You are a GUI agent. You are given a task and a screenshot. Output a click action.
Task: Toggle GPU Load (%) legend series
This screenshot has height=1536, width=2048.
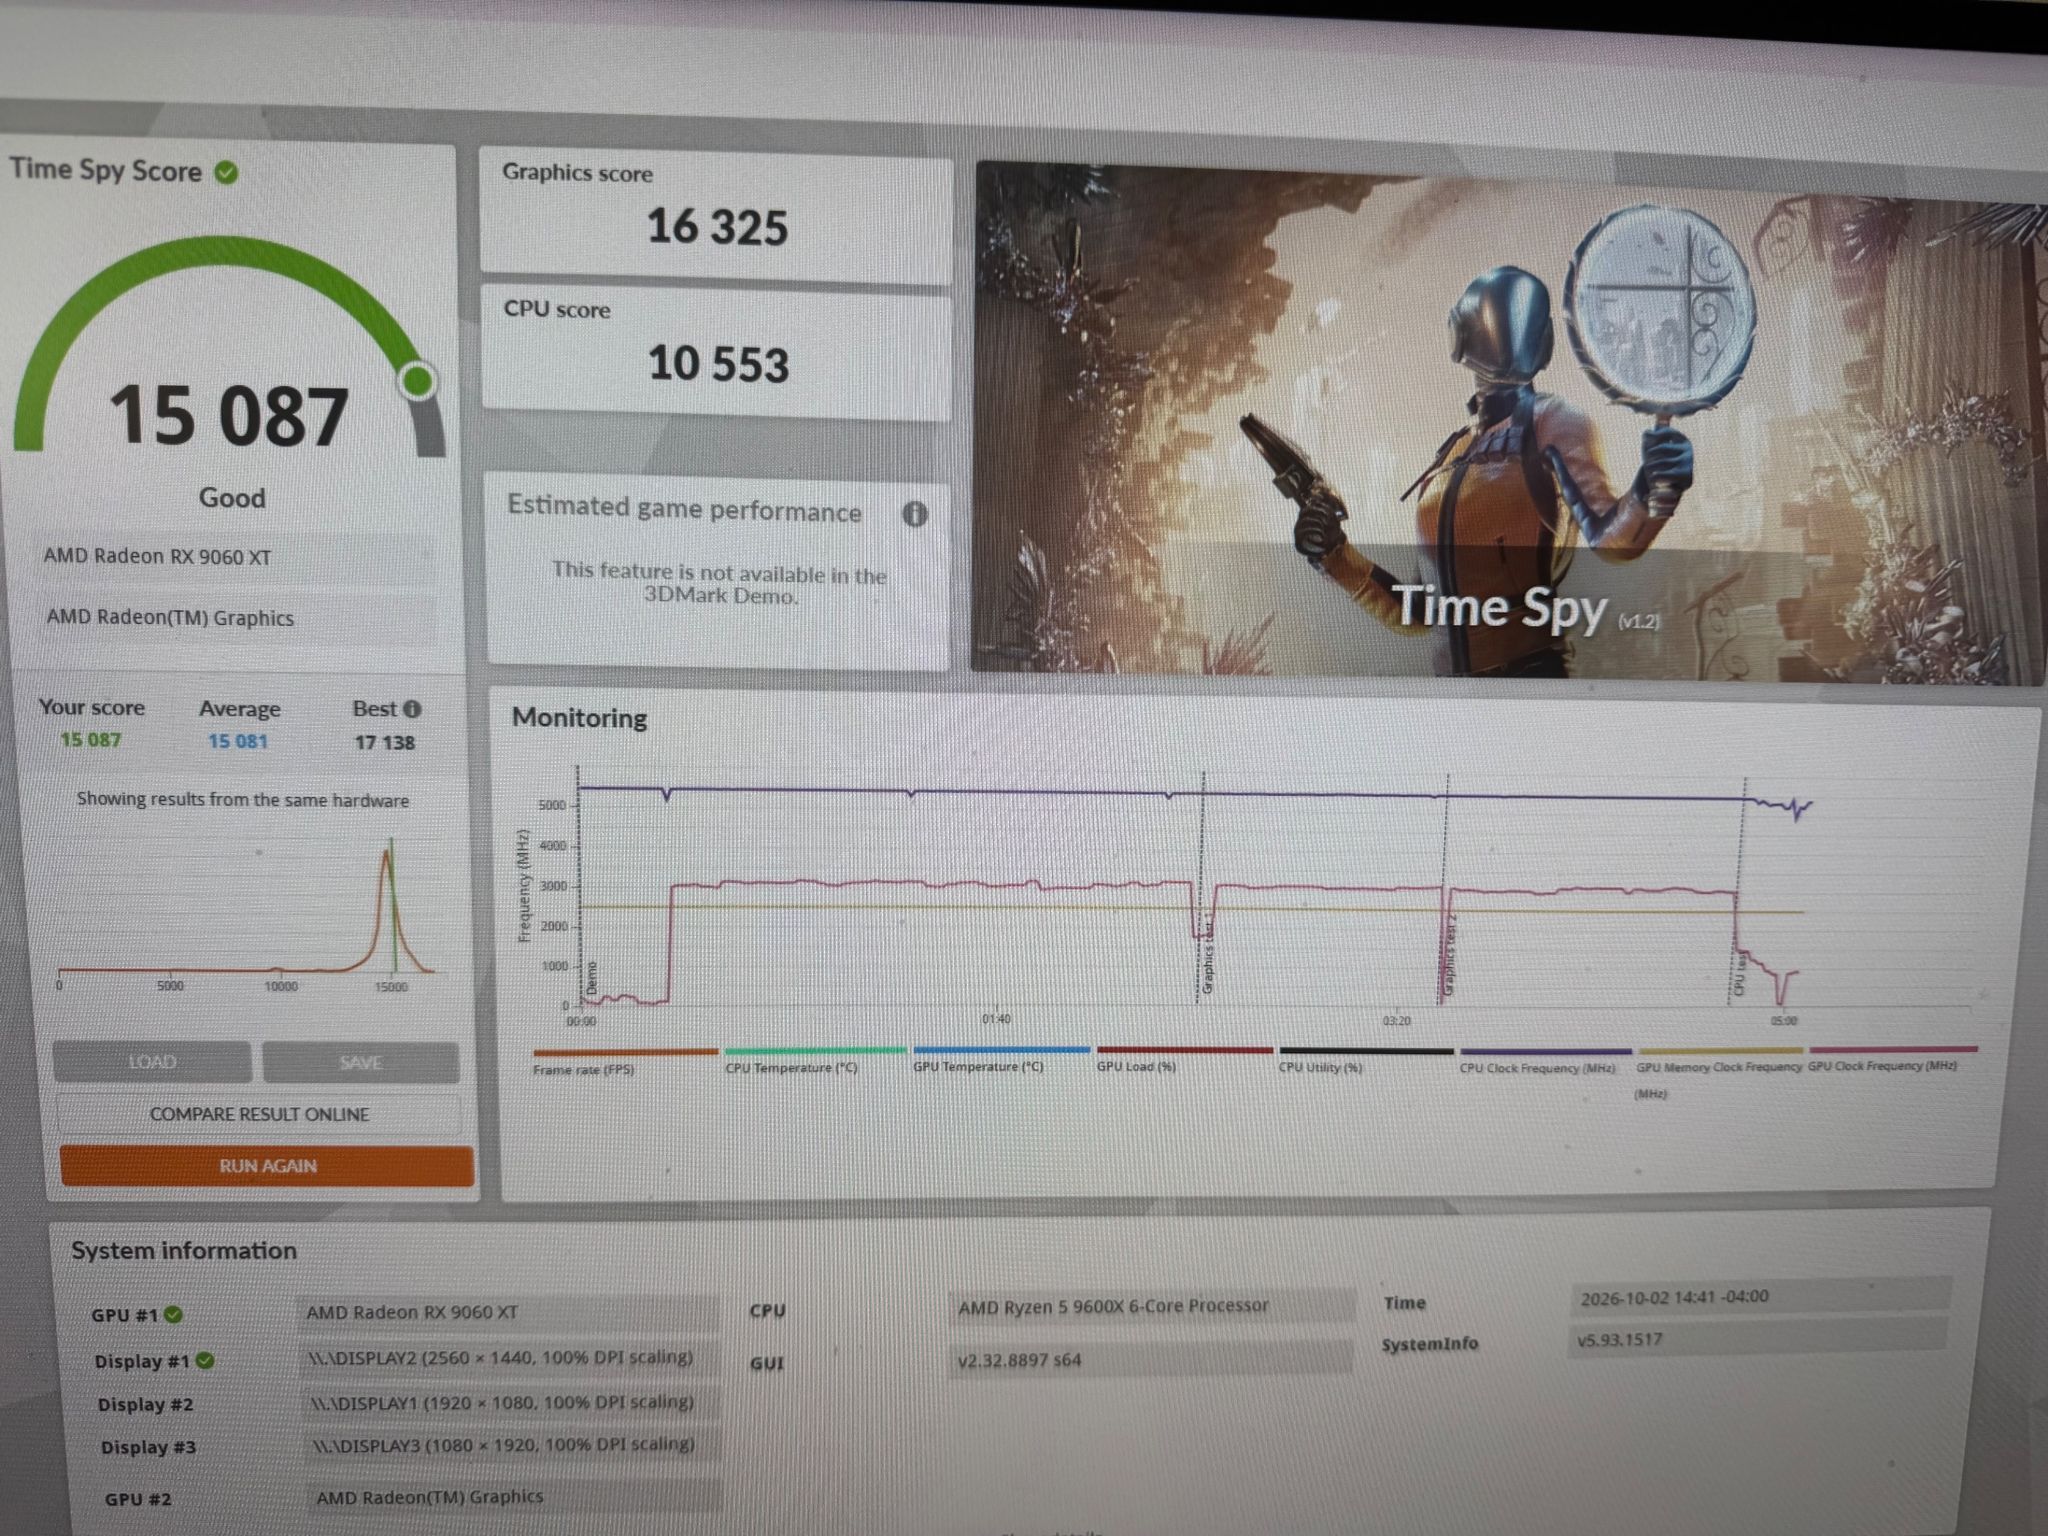click(1185, 1058)
